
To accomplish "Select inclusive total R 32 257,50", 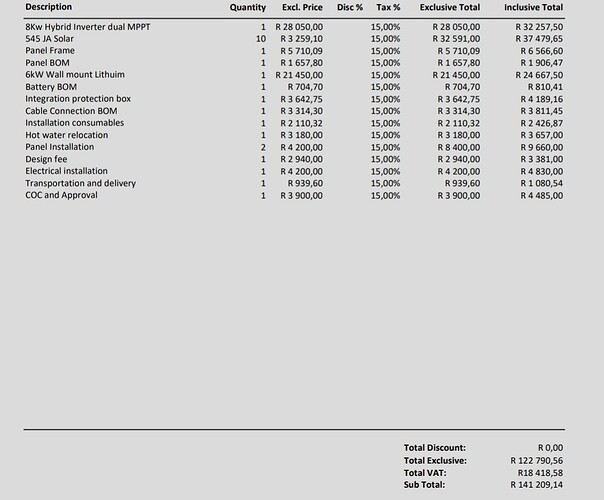I will point(539,27).
